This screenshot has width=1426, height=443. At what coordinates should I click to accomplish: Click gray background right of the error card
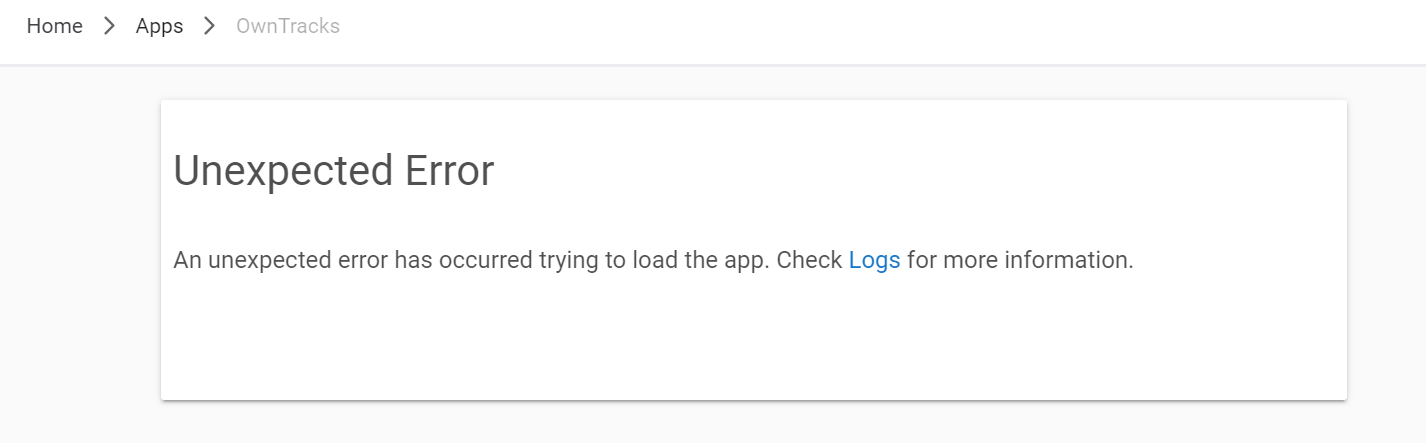click(x=1386, y=250)
